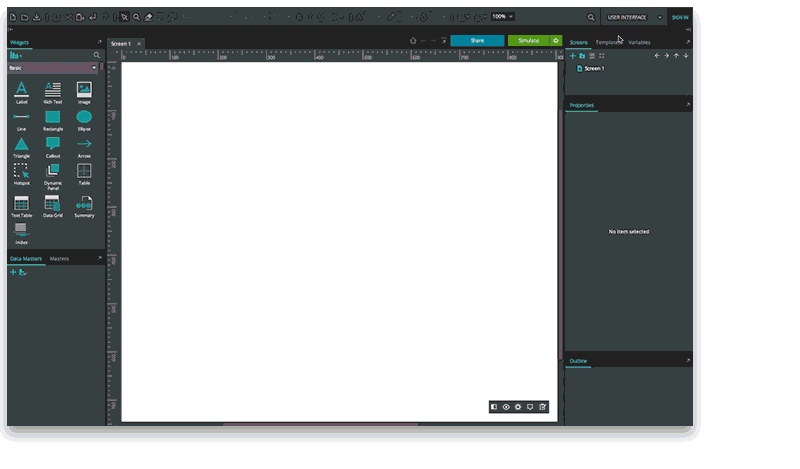Move screen up in list
800x469 pixels.
pyautogui.click(x=676, y=56)
